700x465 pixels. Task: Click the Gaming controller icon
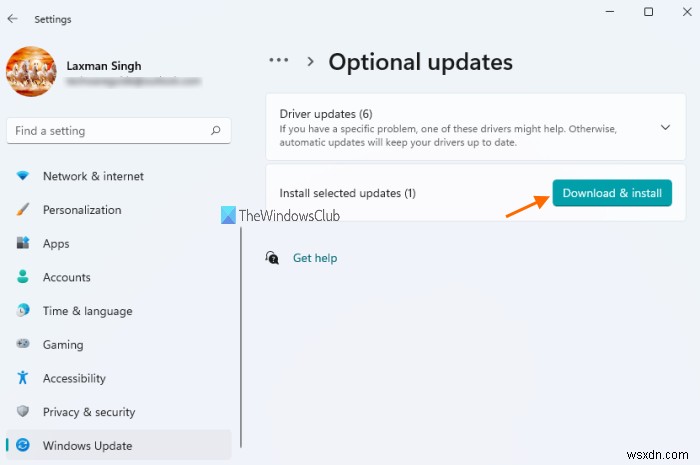[x=23, y=345]
